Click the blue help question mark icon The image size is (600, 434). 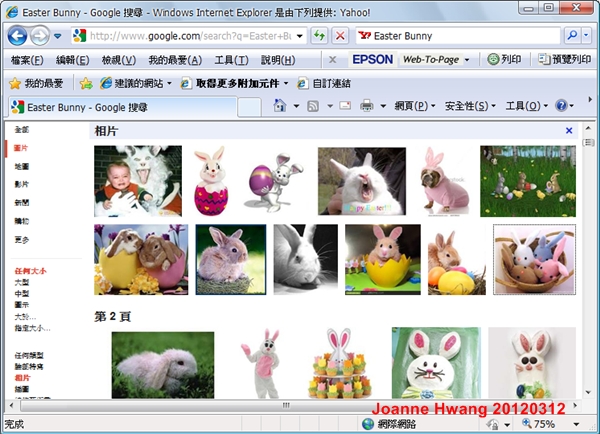pyautogui.click(x=561, y=105)
